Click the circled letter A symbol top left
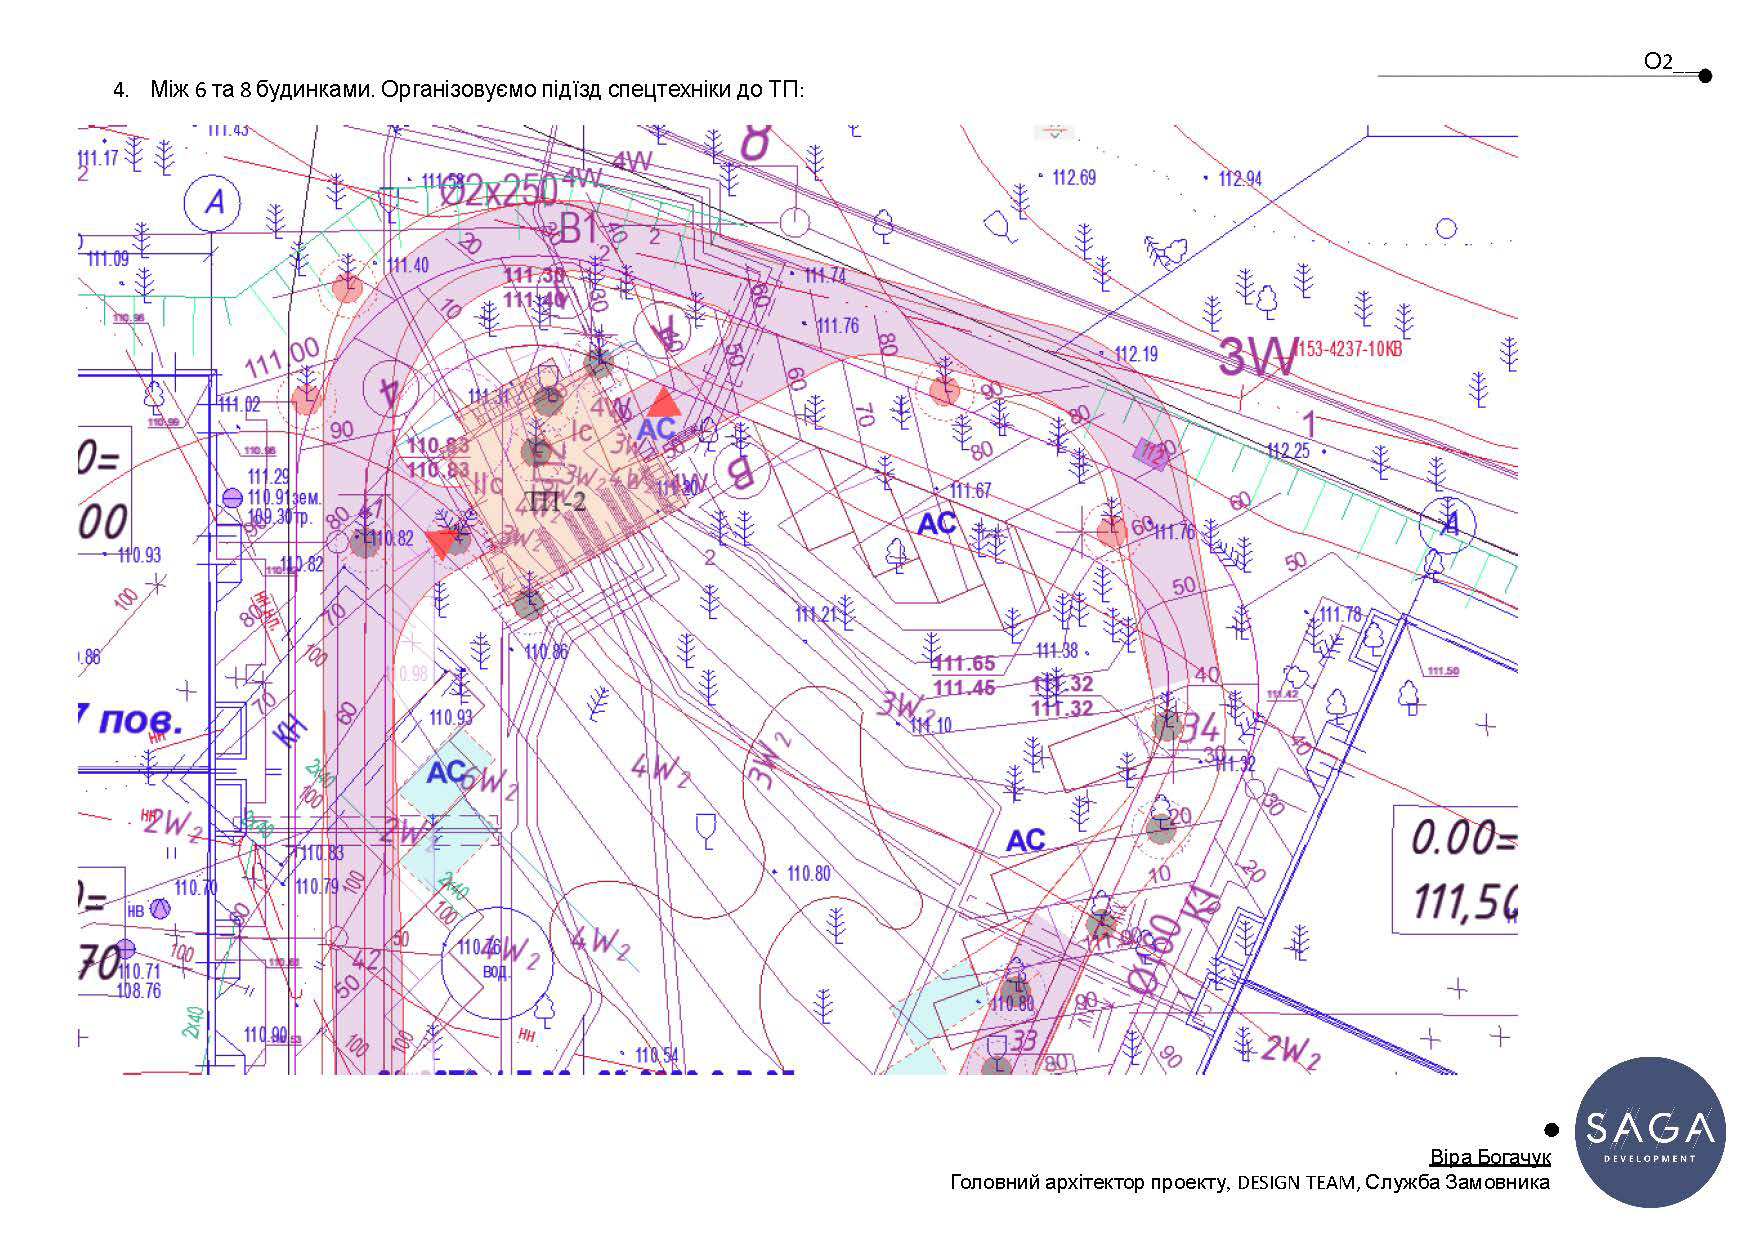 (x=213, y=203)
